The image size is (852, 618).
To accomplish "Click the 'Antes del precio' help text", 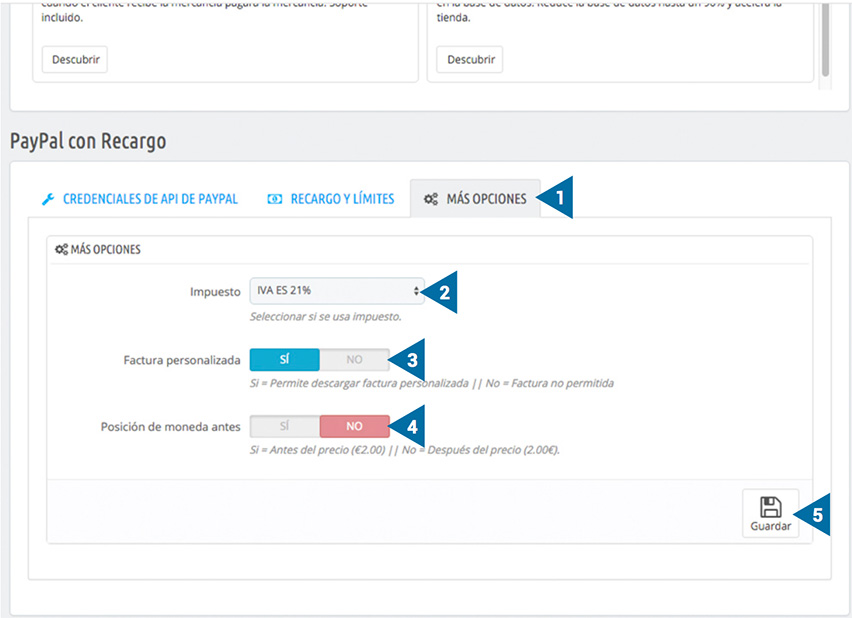I will (405, 450).
